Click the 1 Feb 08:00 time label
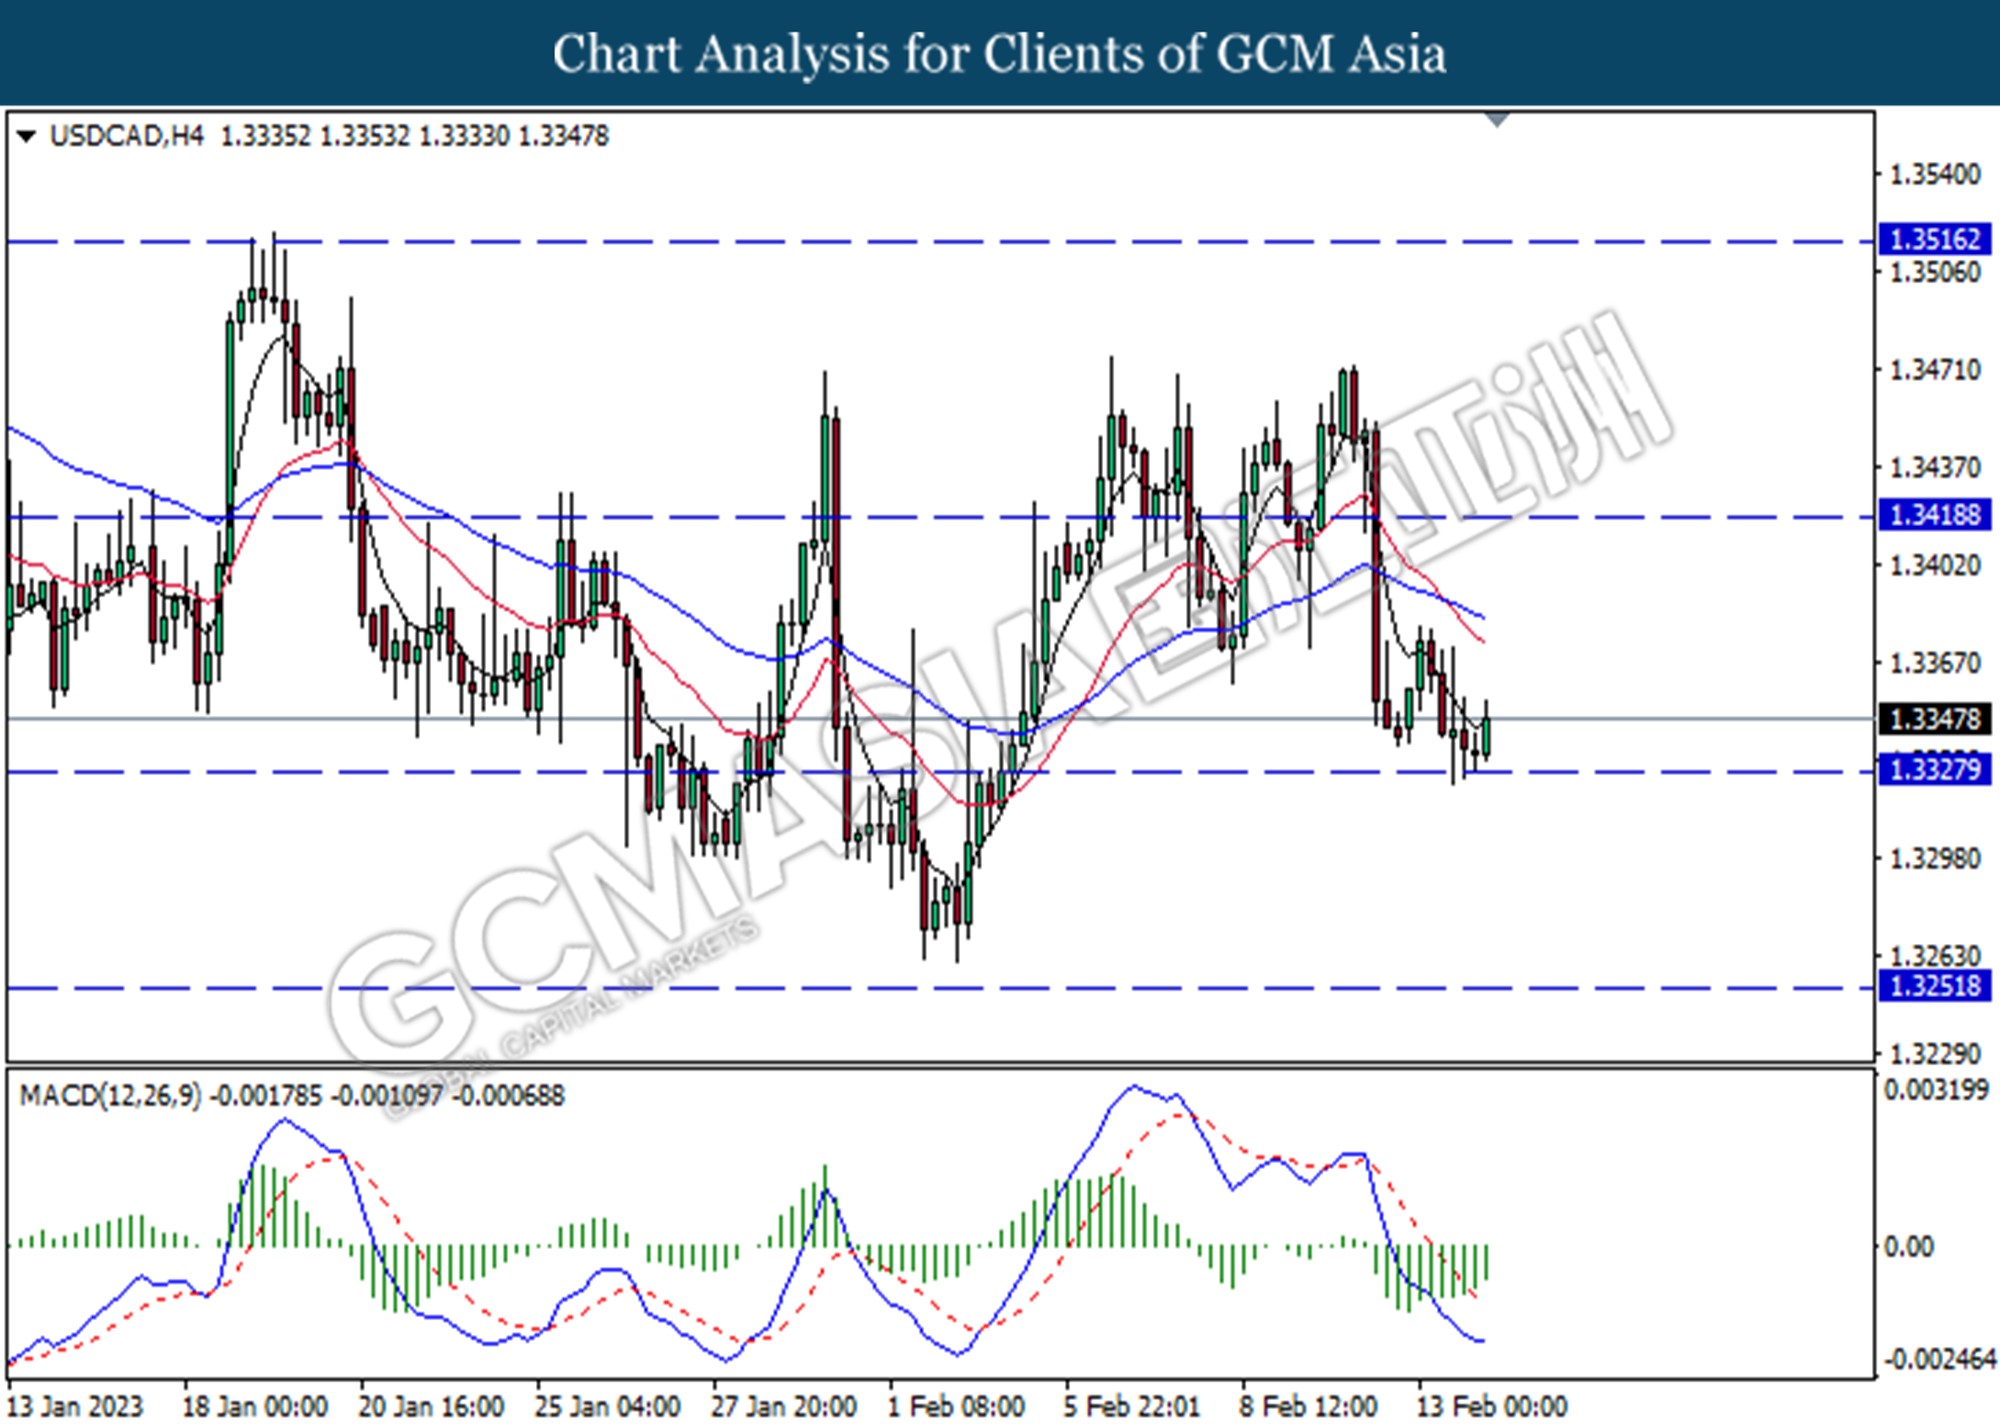Image resolution: width=2000 pixels, height=1428 pixels. tap(956, 1407)
